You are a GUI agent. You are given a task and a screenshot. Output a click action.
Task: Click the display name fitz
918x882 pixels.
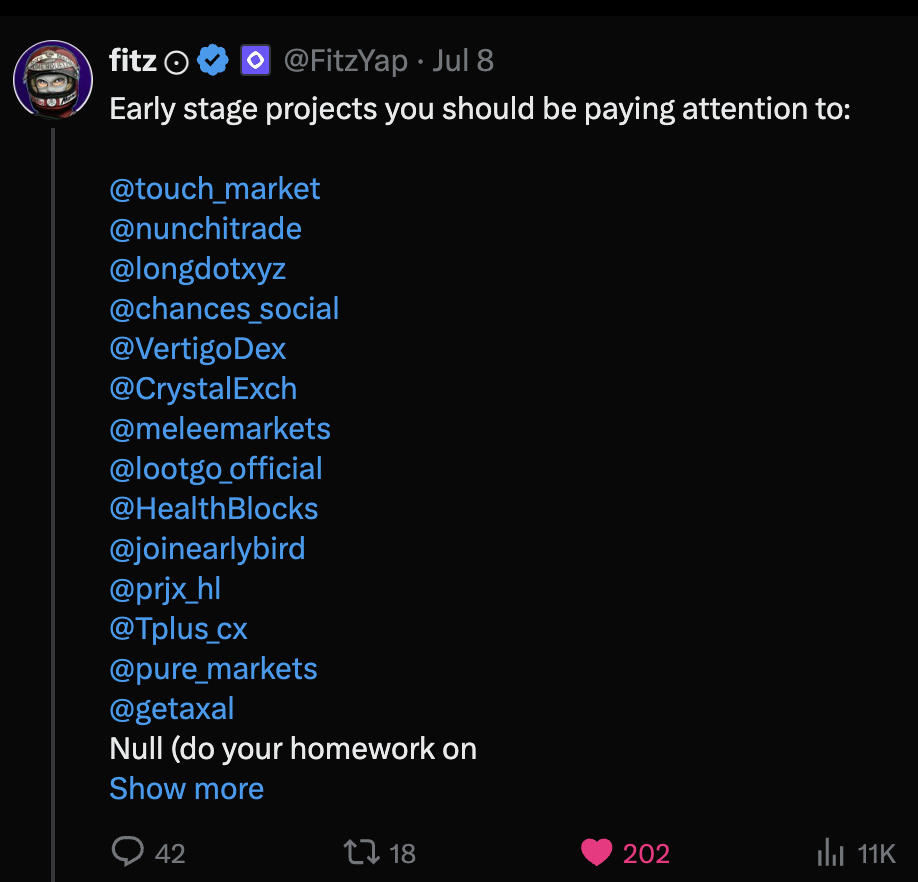click(134, 59)
